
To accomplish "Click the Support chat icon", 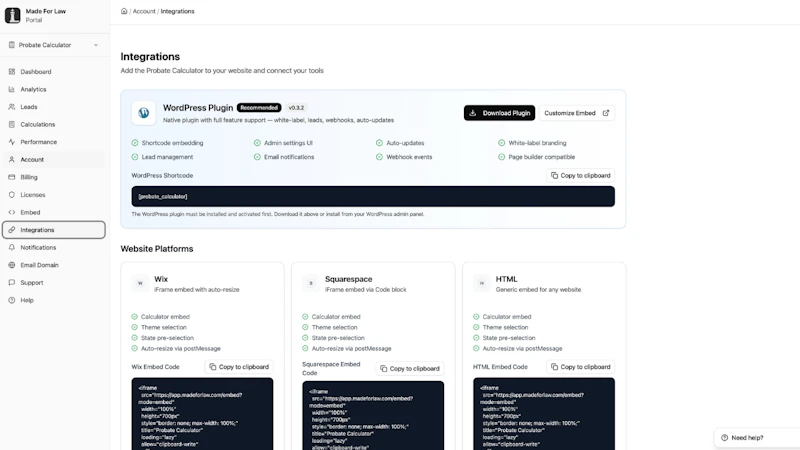I will tap(12, 283).
